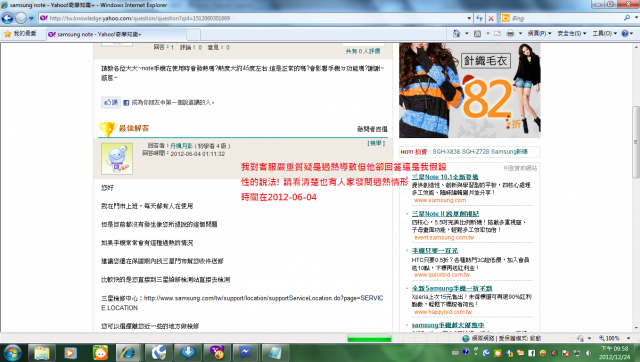This screenshot has width=640, height=362.
Task: Click the www.samsung.com ad URL
Action: 440,200
